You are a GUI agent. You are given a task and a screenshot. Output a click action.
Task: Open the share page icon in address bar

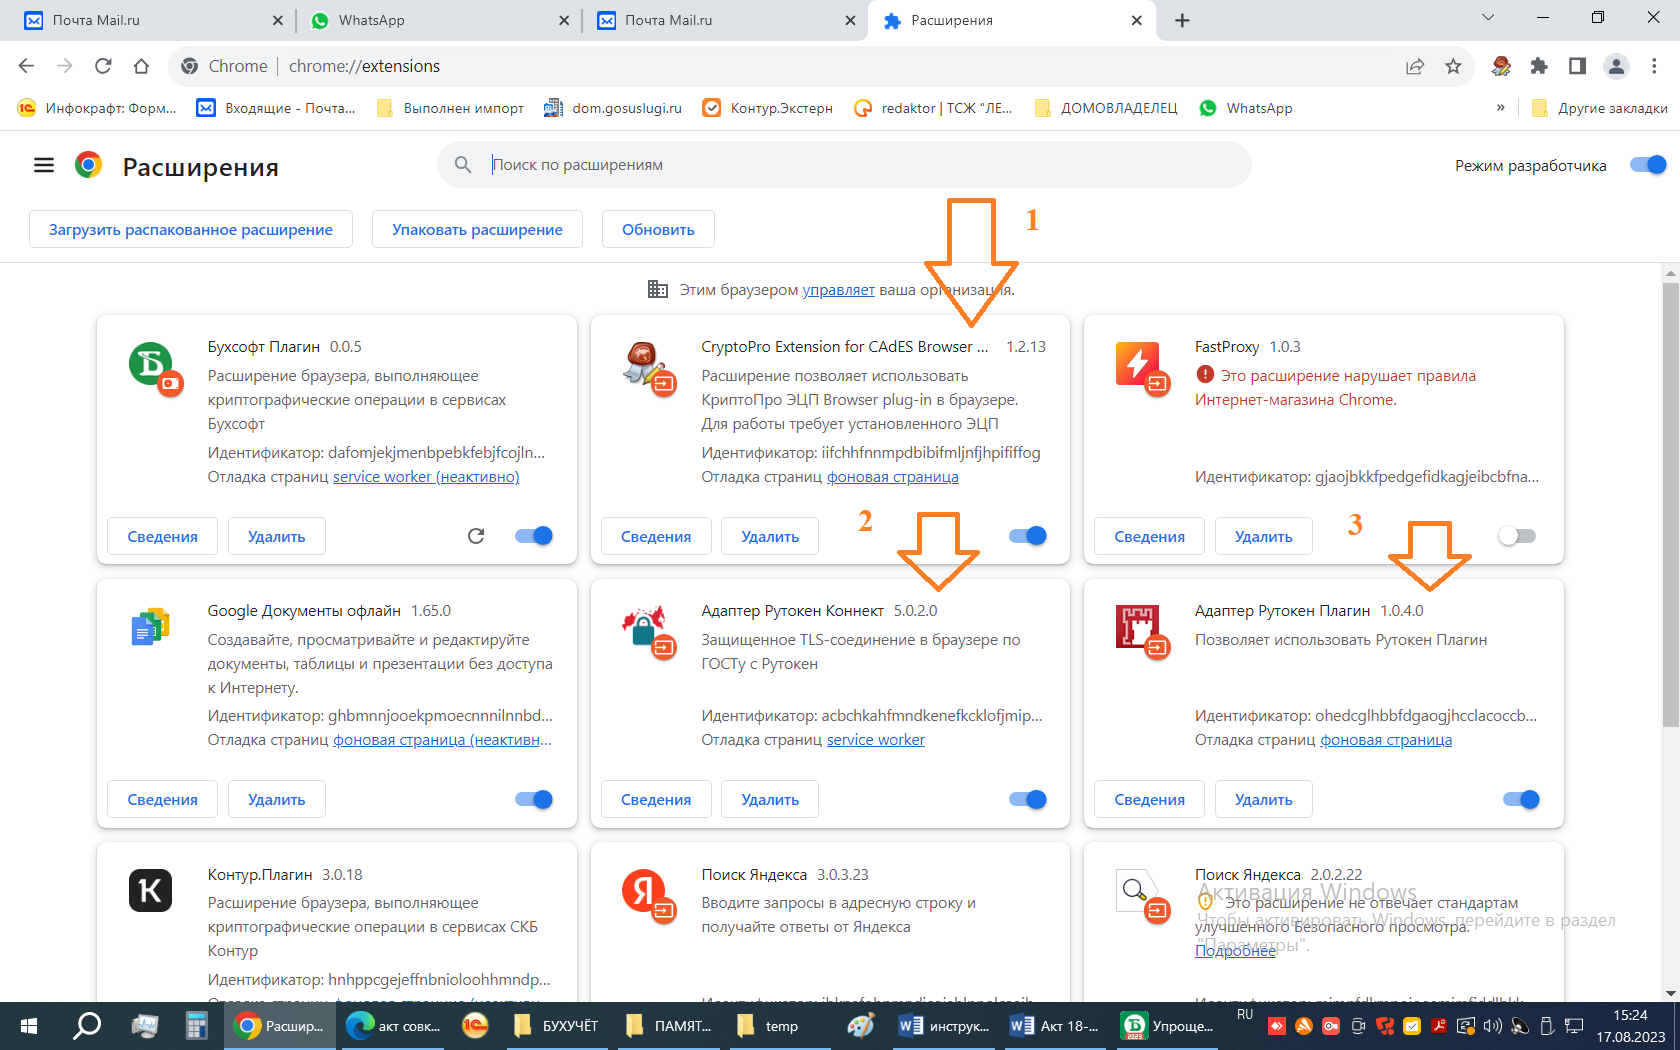coord(1415,66)
